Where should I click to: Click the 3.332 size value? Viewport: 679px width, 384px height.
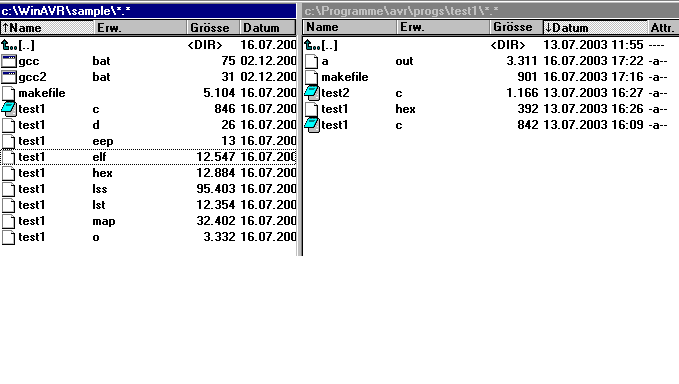[x=219, y=237]
